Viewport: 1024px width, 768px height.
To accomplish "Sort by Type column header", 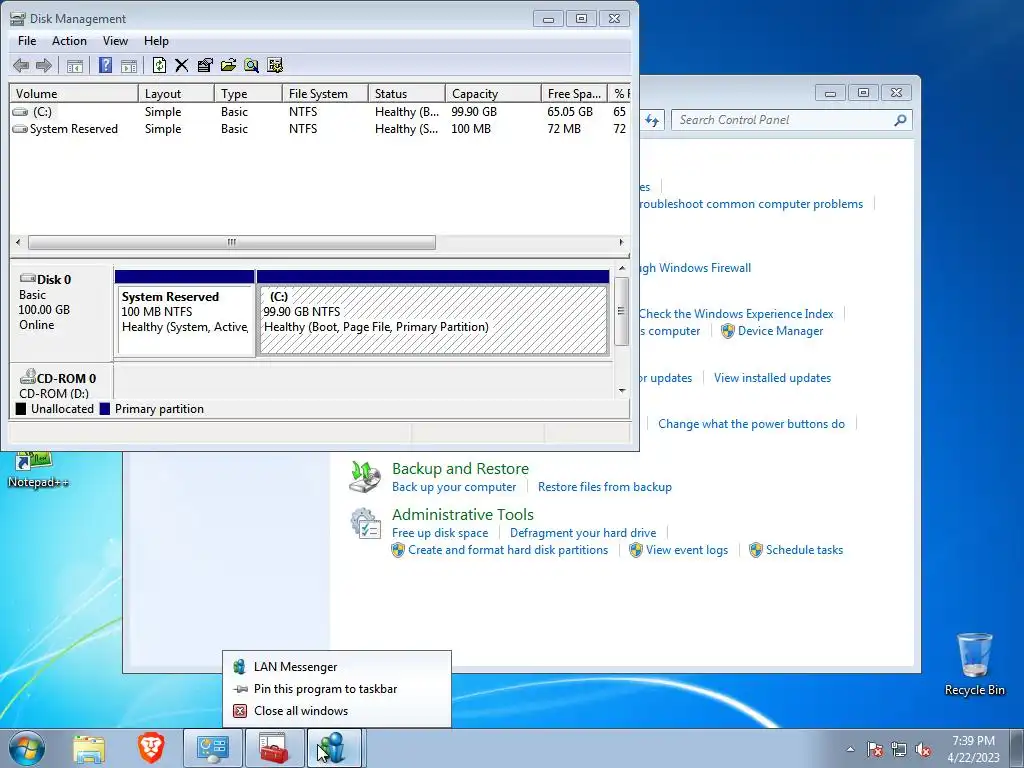I will [x=249, y=93].
